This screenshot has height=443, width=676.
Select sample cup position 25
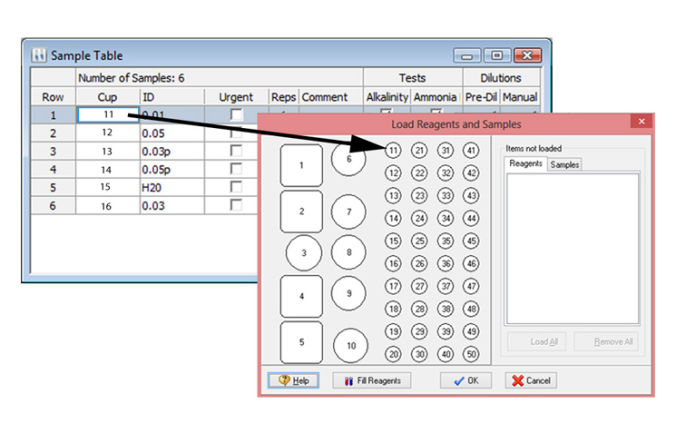point(419,241)
